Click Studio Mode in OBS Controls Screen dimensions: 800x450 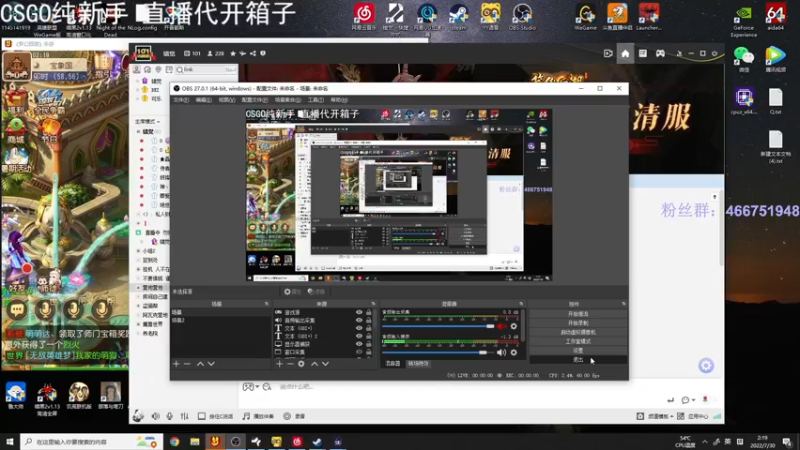578,341
